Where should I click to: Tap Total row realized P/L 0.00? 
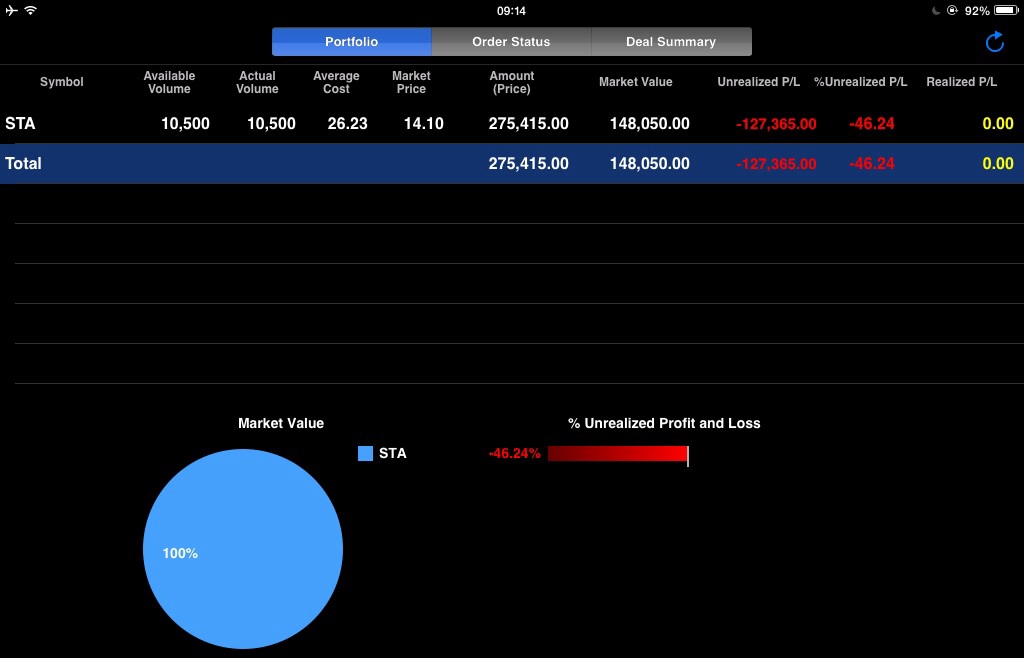pyautogui.click(x=998, y=163)
